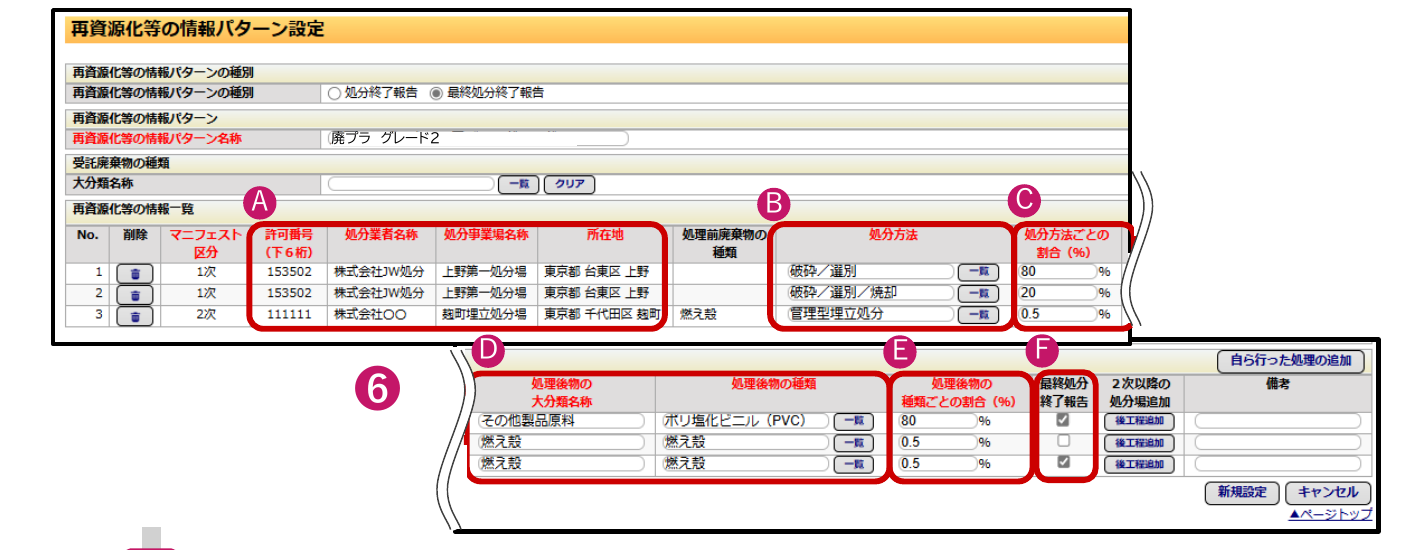Viewport: 1410px width, 550px height.
Task: Click 東京都 千代田区 麹町 address cell
Action: pyautogui.click(x=602, y=315)
